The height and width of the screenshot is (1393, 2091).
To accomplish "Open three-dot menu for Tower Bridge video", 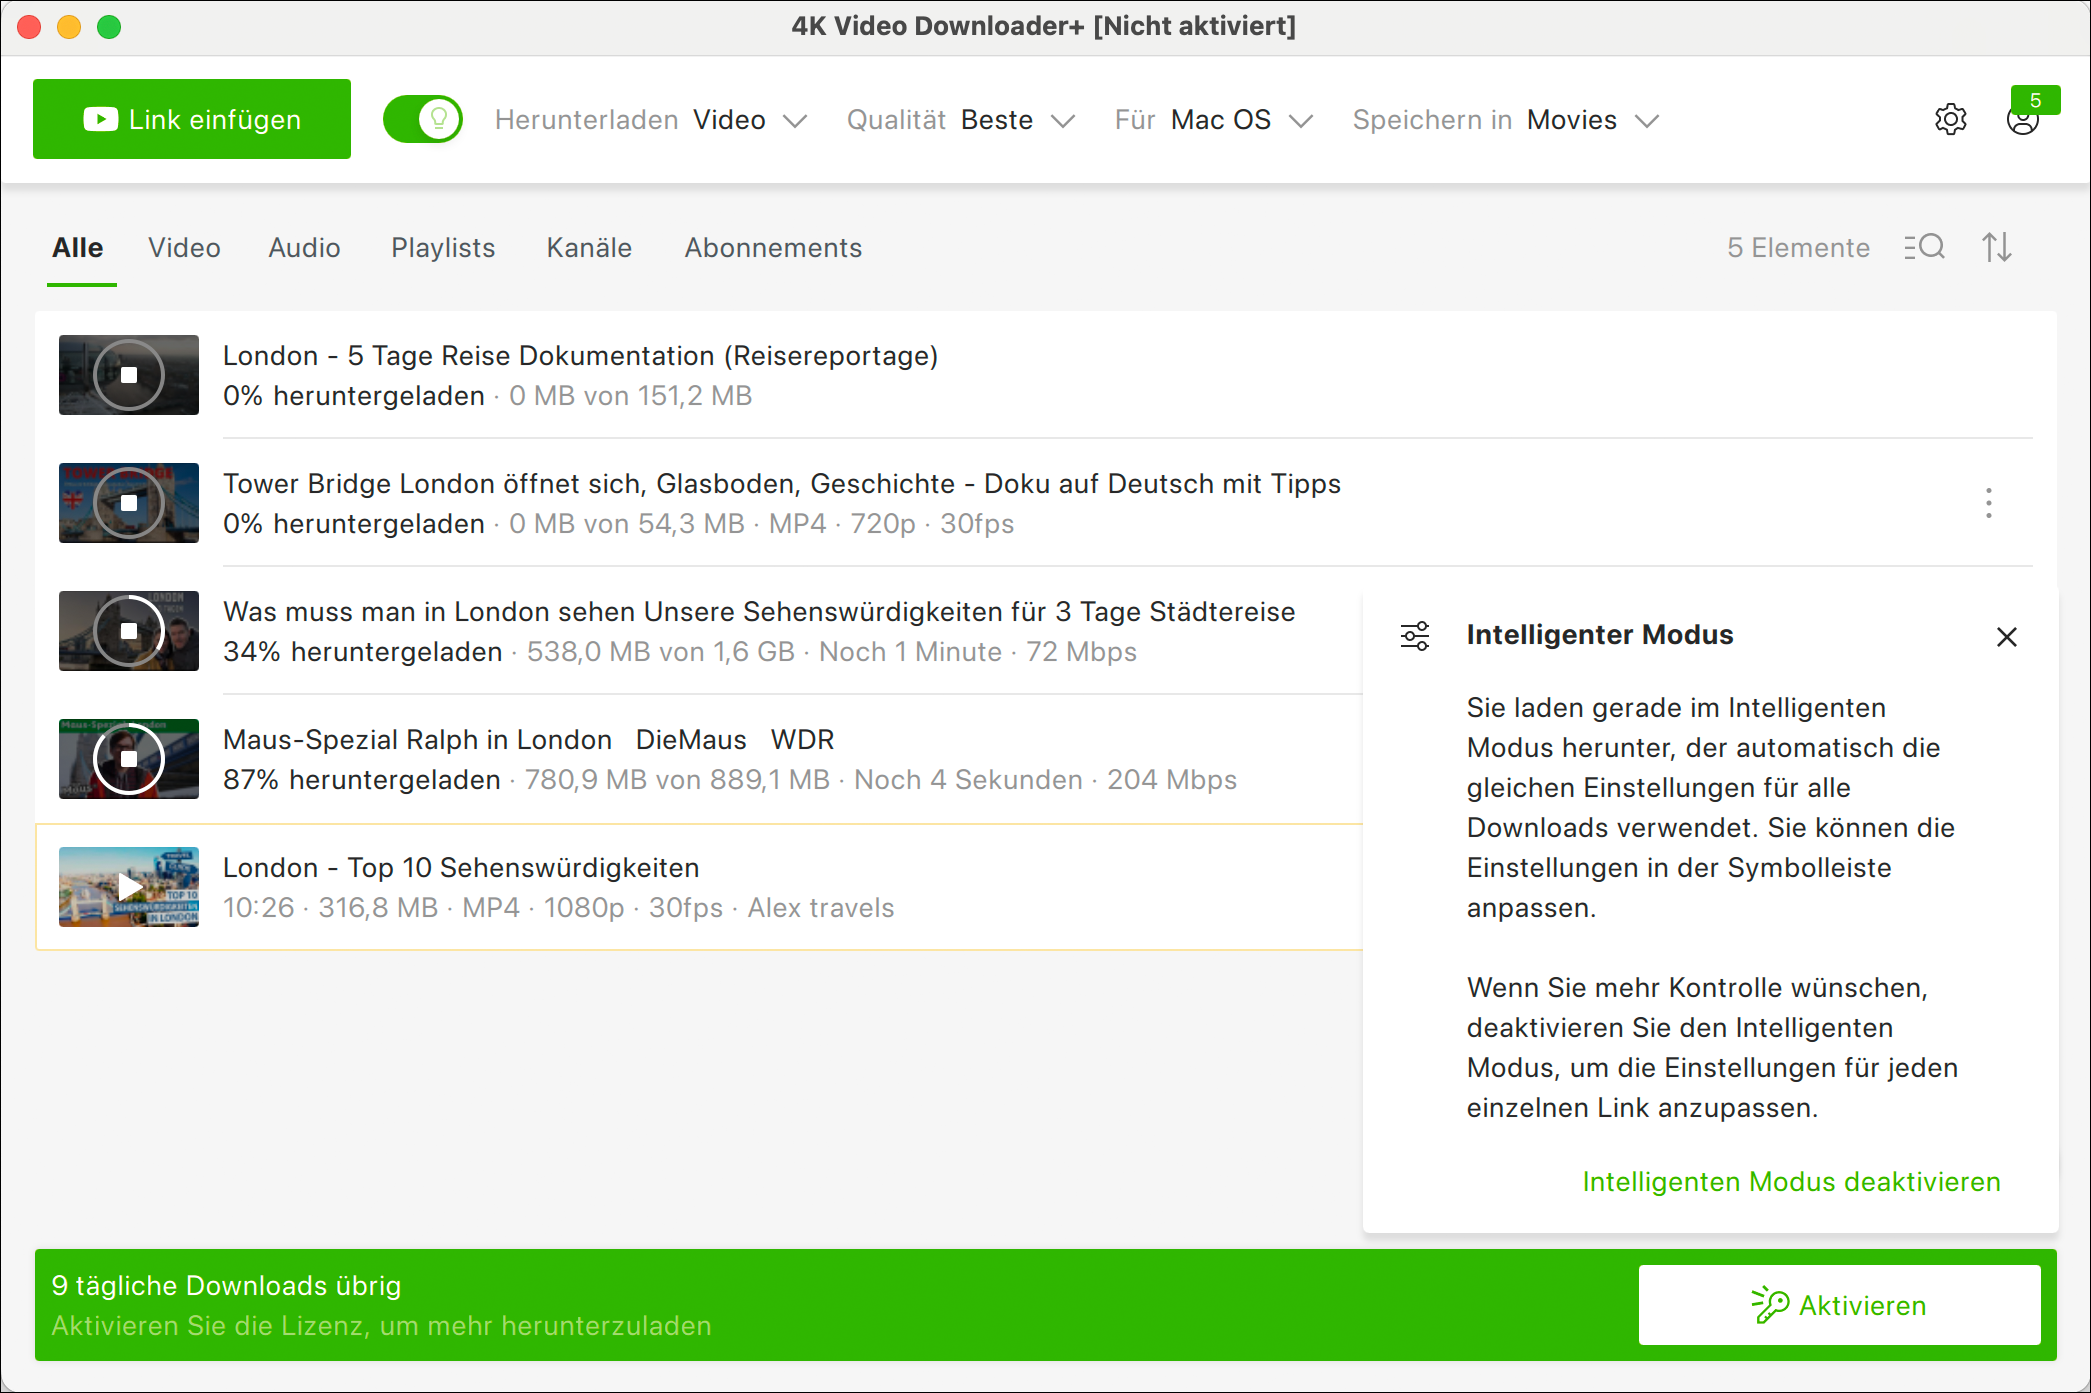I will pos(1988,503).
